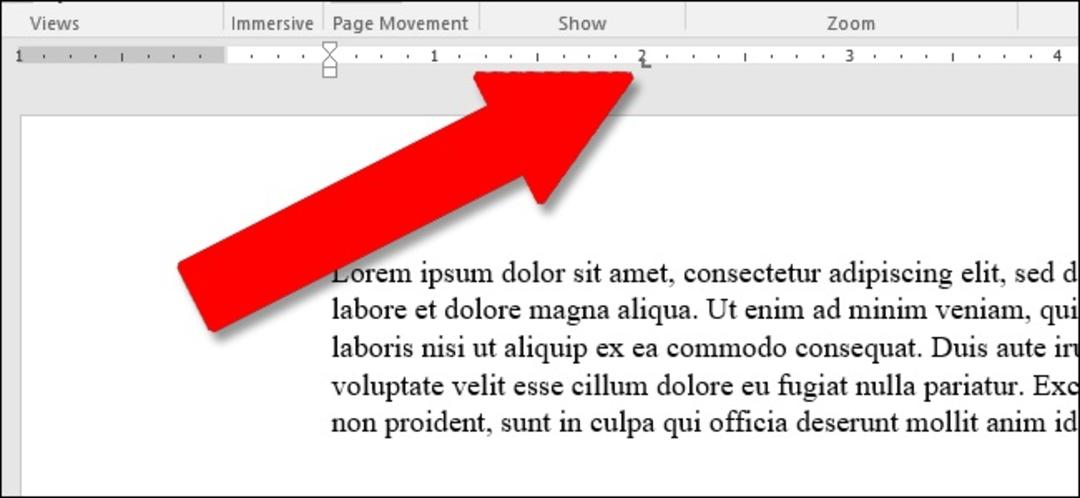The width and height of the screenshot is (1080, 498).
Task: Click the word "laboris" on line three
Action: pyautogui.click(x=373, y=349)
